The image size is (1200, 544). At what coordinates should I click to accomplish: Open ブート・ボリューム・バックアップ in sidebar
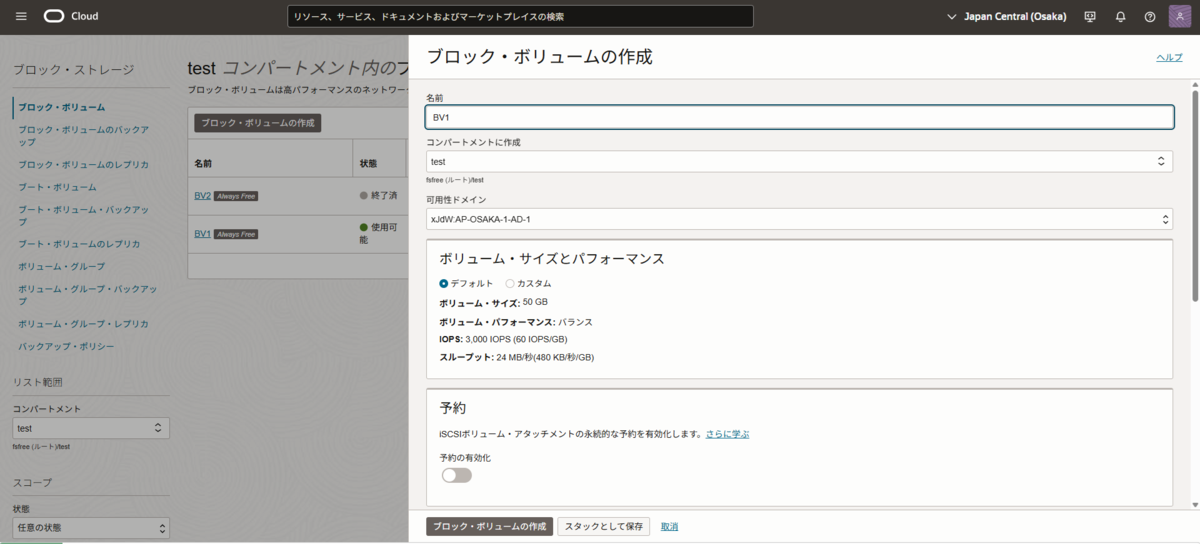[83, 215]
